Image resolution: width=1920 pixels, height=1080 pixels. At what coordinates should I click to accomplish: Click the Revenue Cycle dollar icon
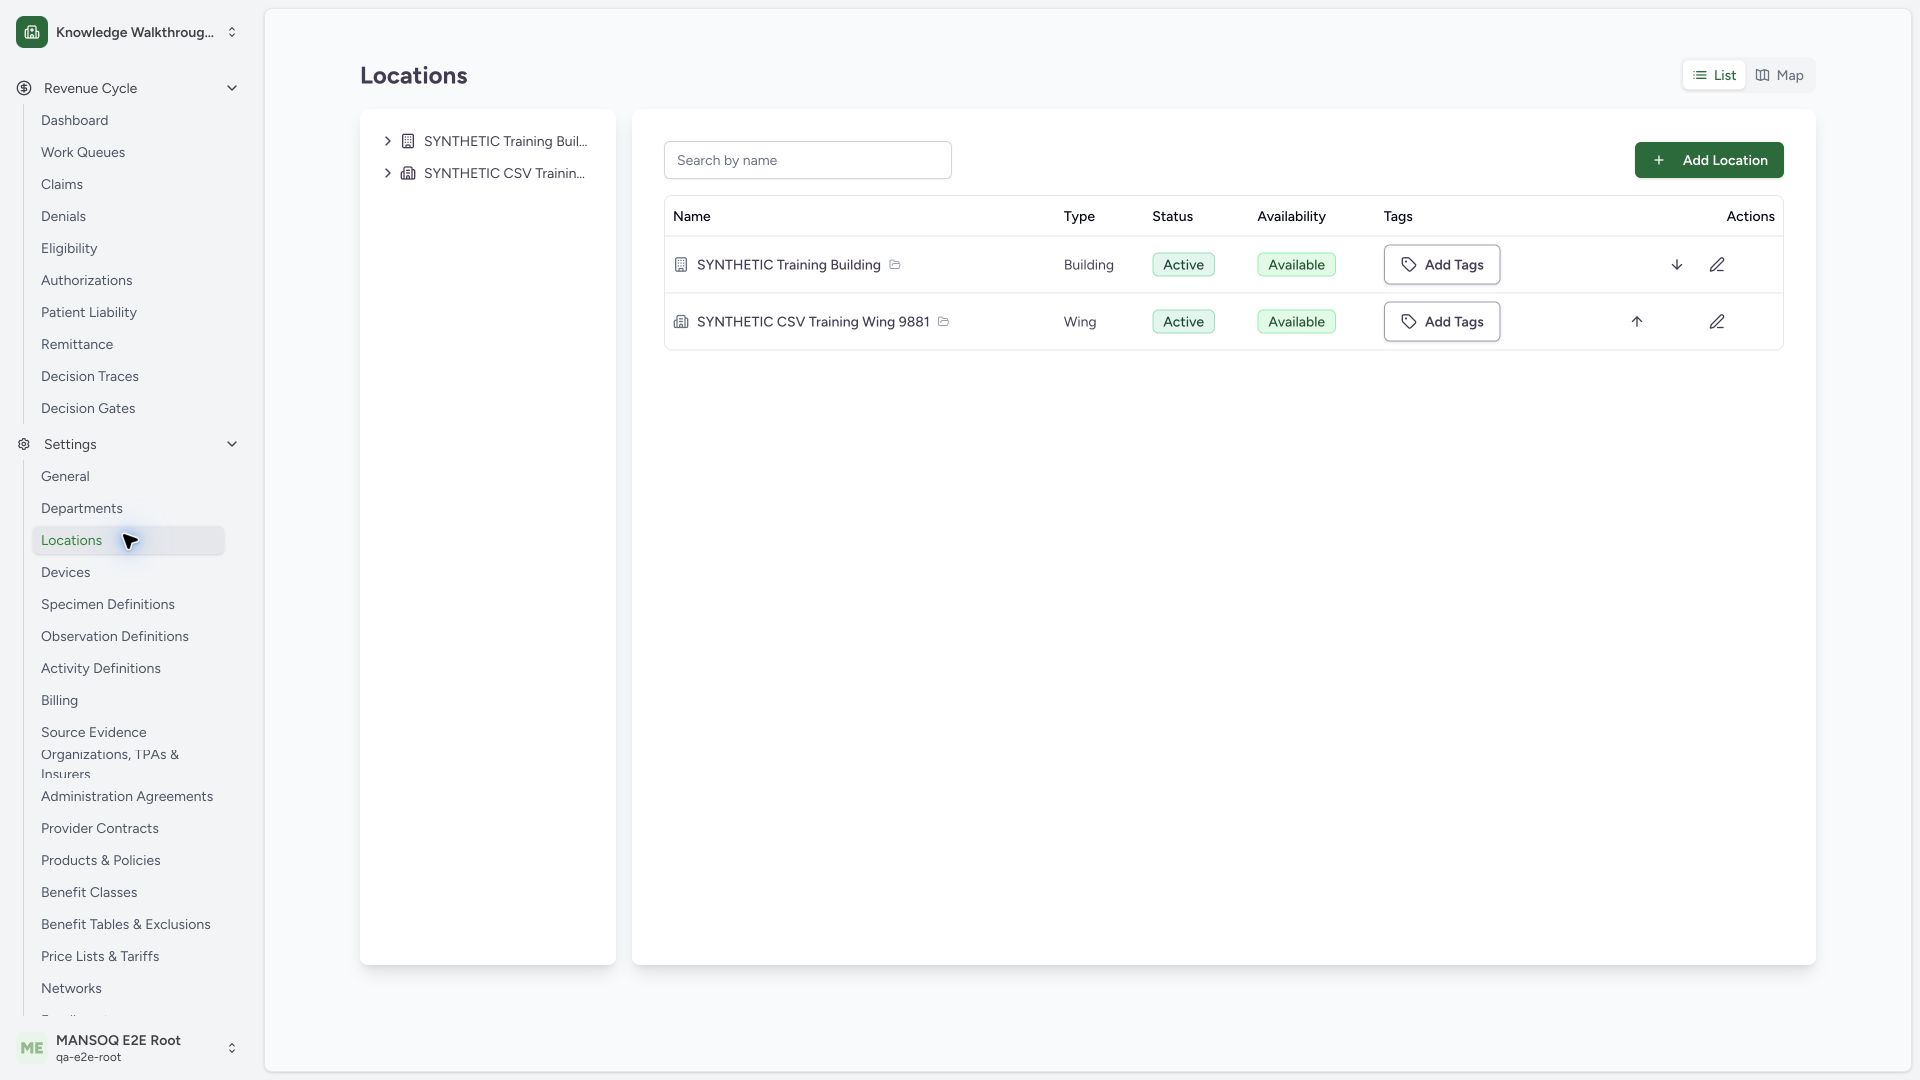coord(24,88)
